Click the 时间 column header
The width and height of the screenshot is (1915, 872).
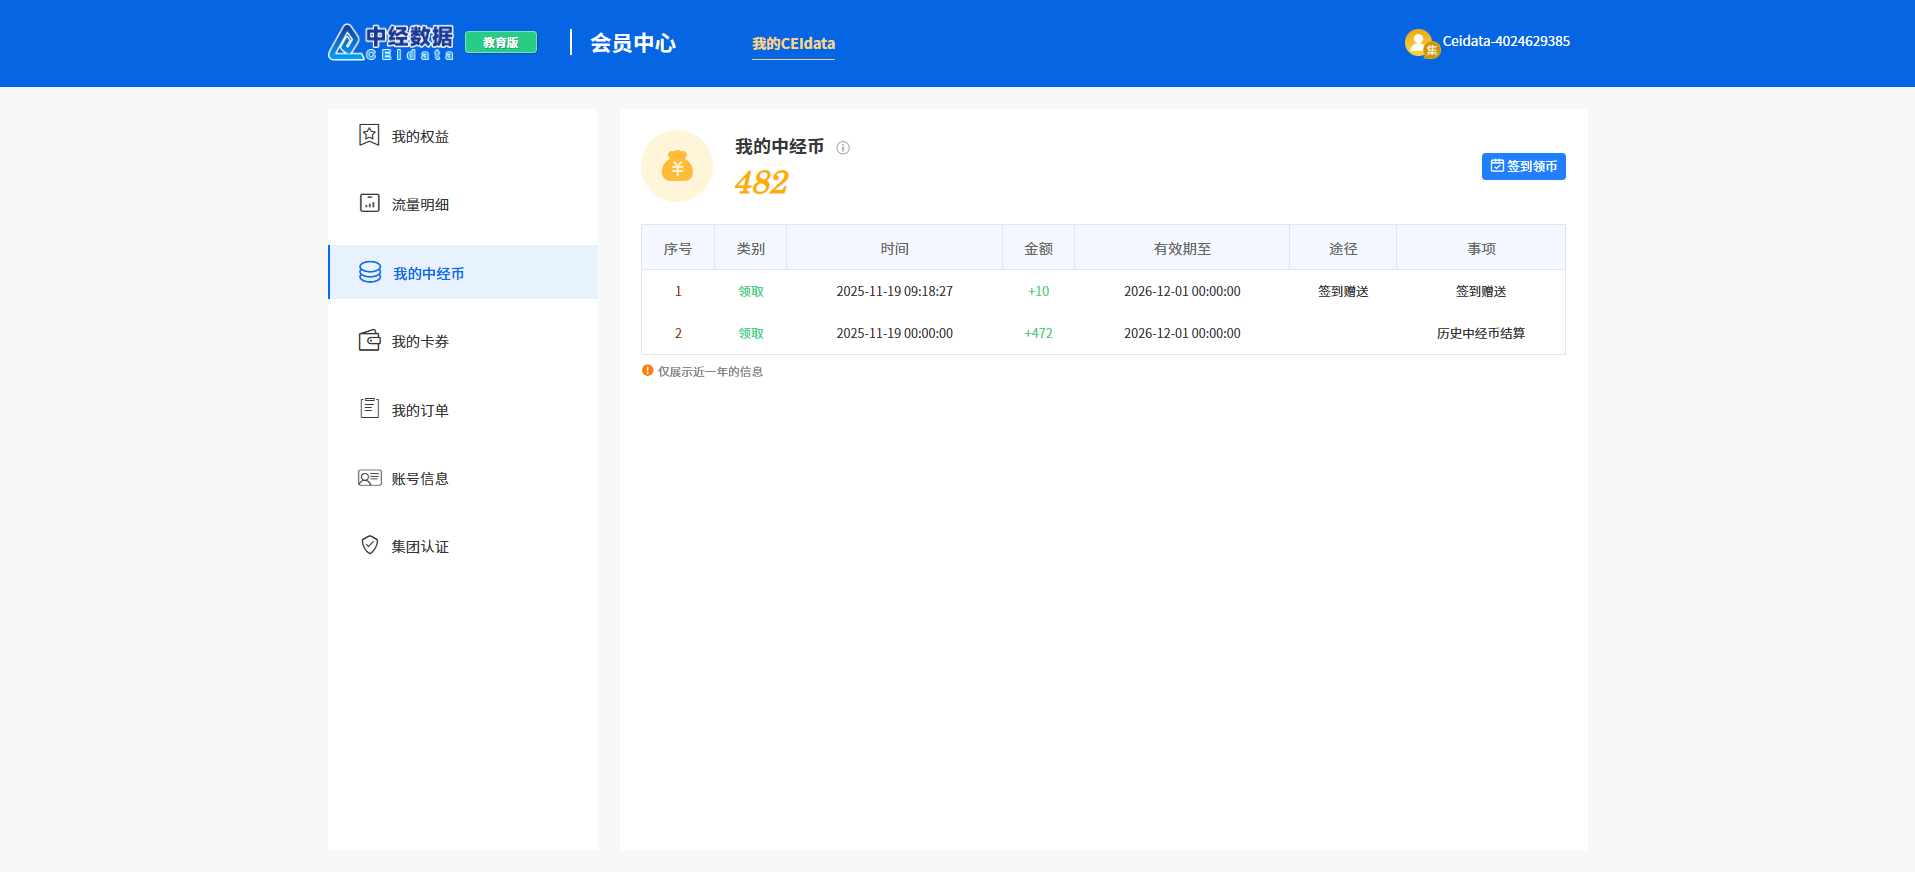pyautogui.click(x=894, y=248)
